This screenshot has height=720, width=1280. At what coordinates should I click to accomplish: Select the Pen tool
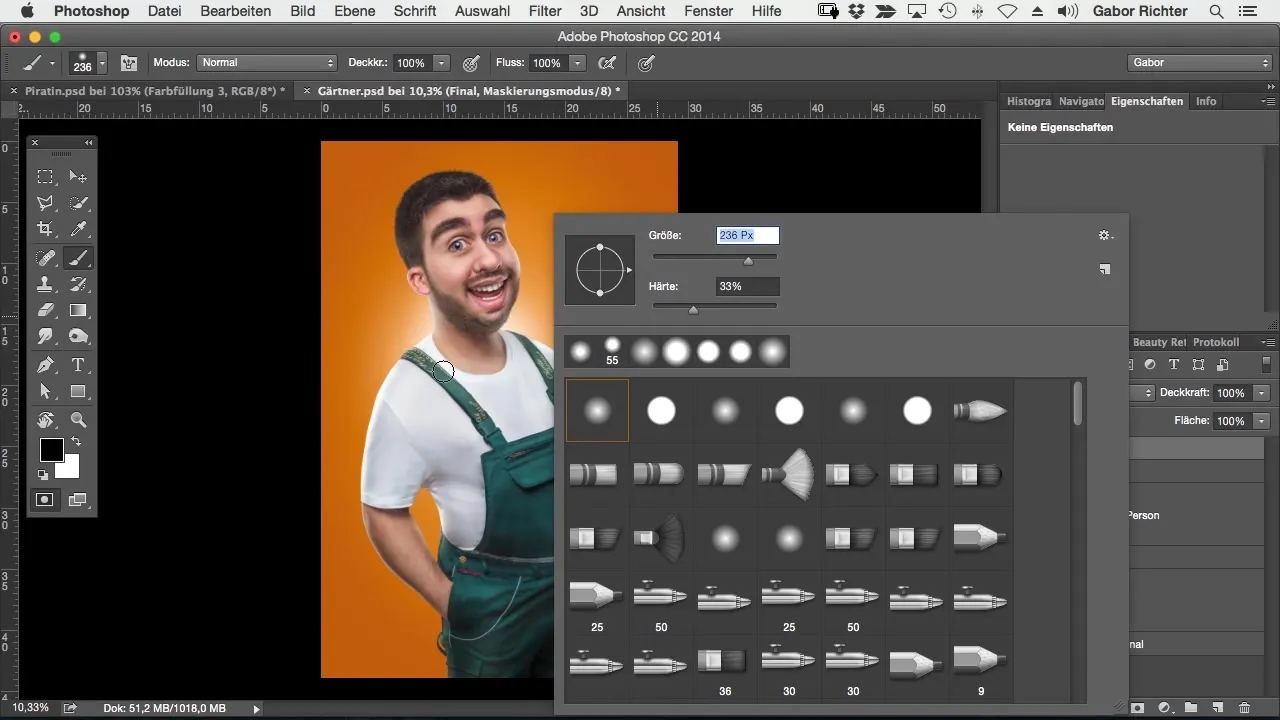(46, 365)
